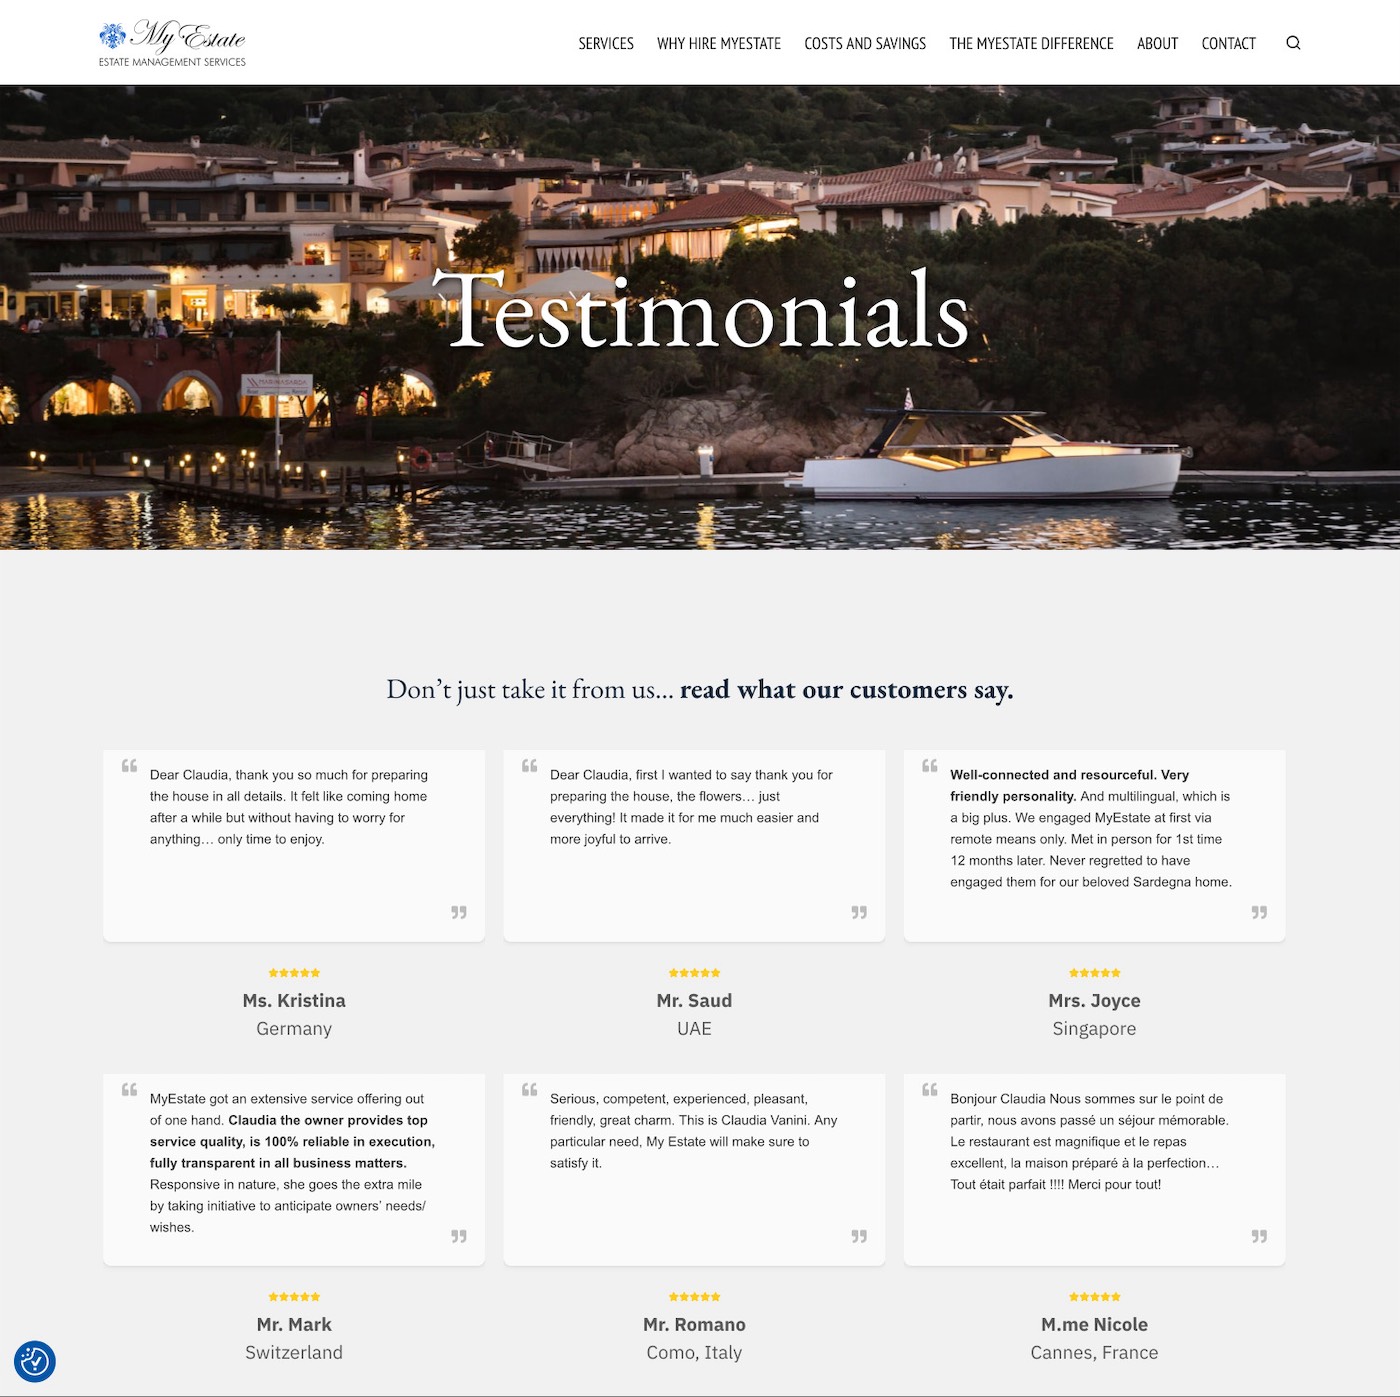
Task: Open the Services menu item
Action: tap(606, 44)
